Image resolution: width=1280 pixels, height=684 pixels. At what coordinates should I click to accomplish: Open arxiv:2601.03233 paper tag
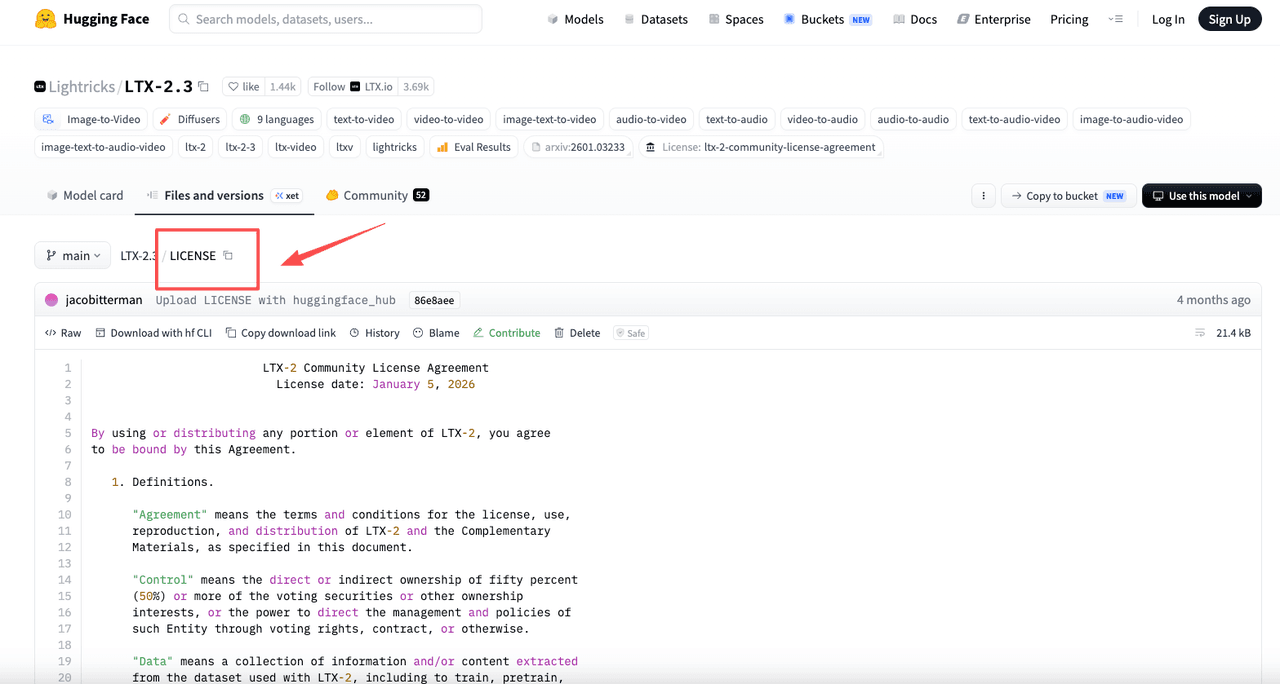tap(577, 147)
